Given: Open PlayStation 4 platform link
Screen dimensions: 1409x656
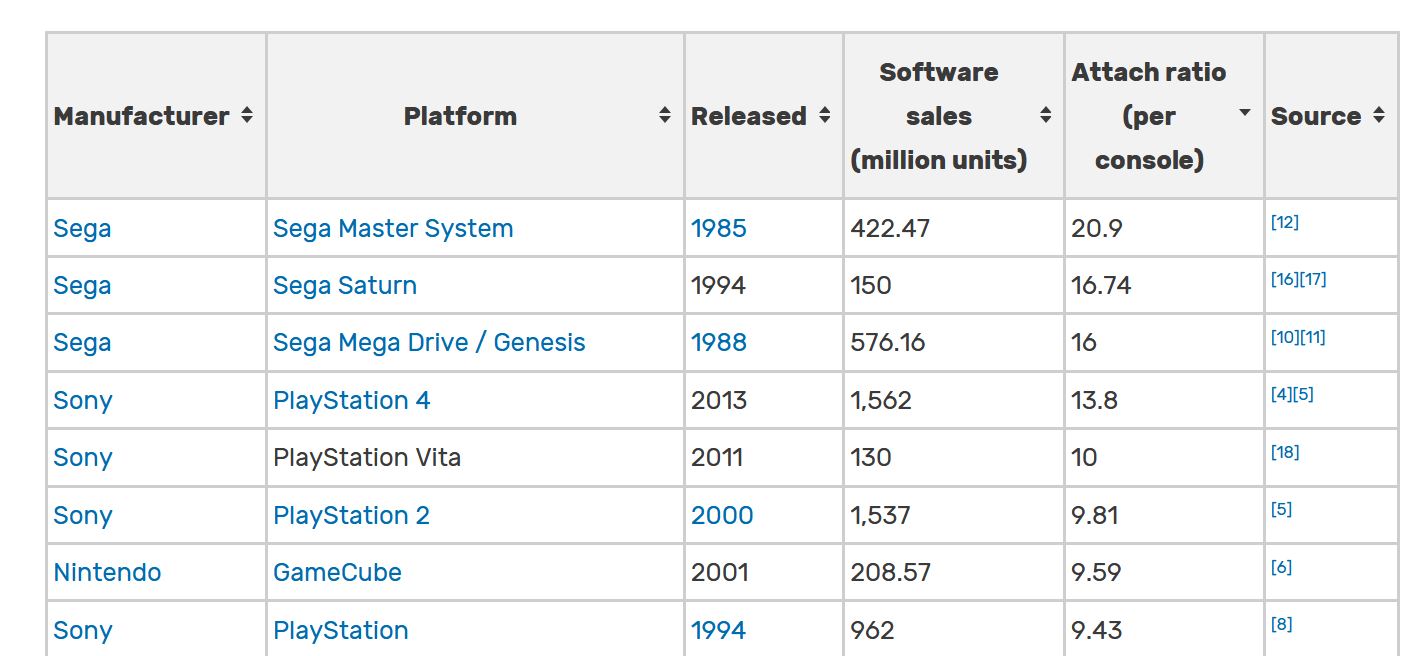Looking at the screenshot, I should point(351,400).
